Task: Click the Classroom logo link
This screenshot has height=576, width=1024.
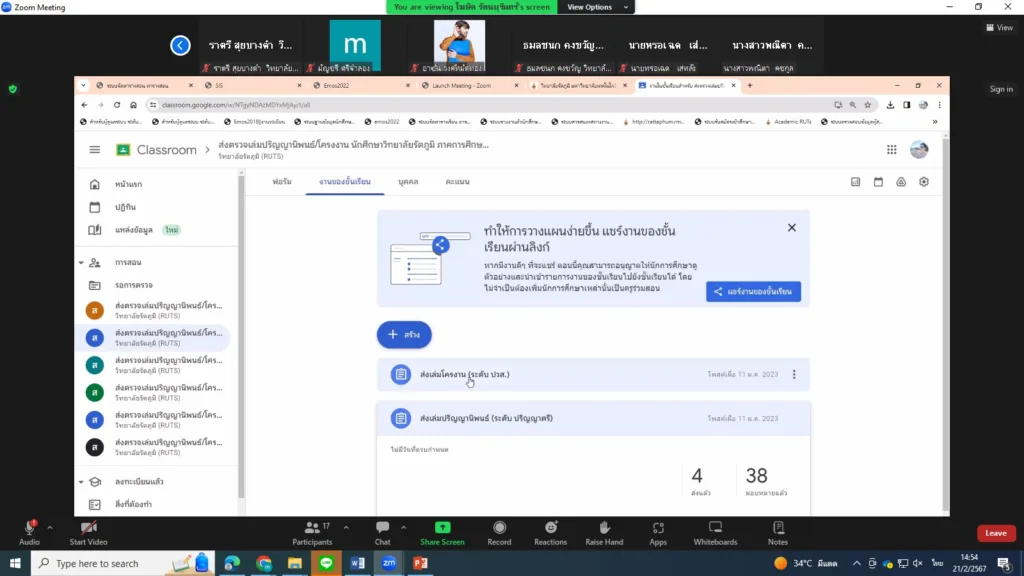Action: (x=157, y=150)
